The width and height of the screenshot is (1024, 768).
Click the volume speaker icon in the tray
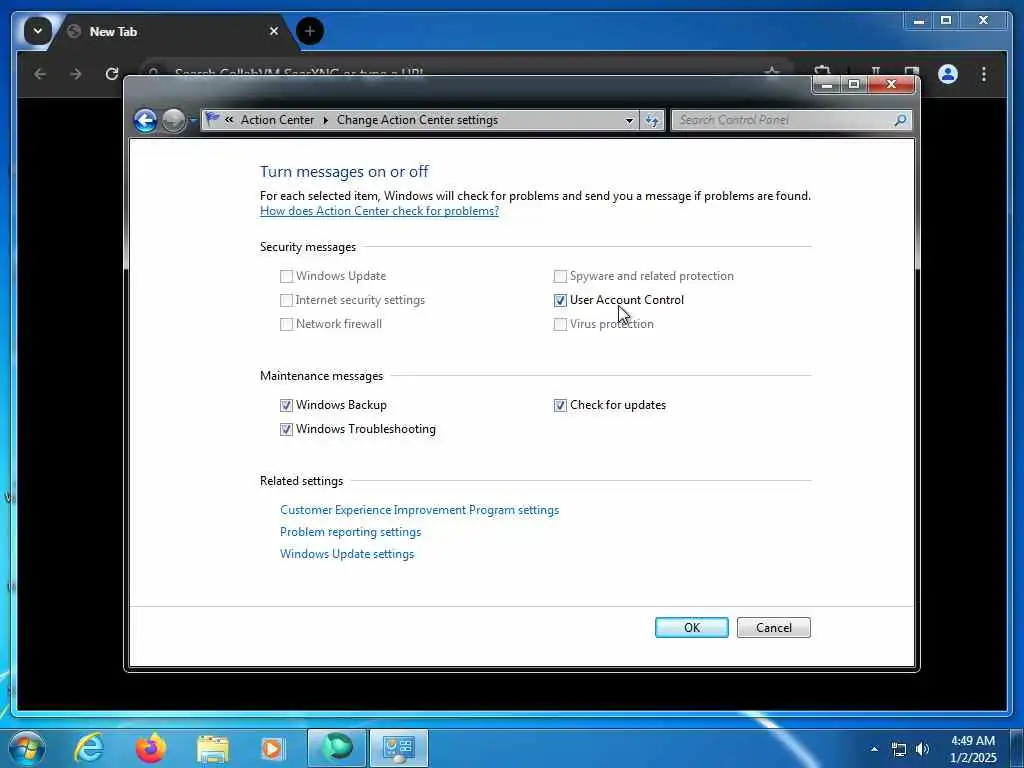pyautogui.click(x=922, y=750)
